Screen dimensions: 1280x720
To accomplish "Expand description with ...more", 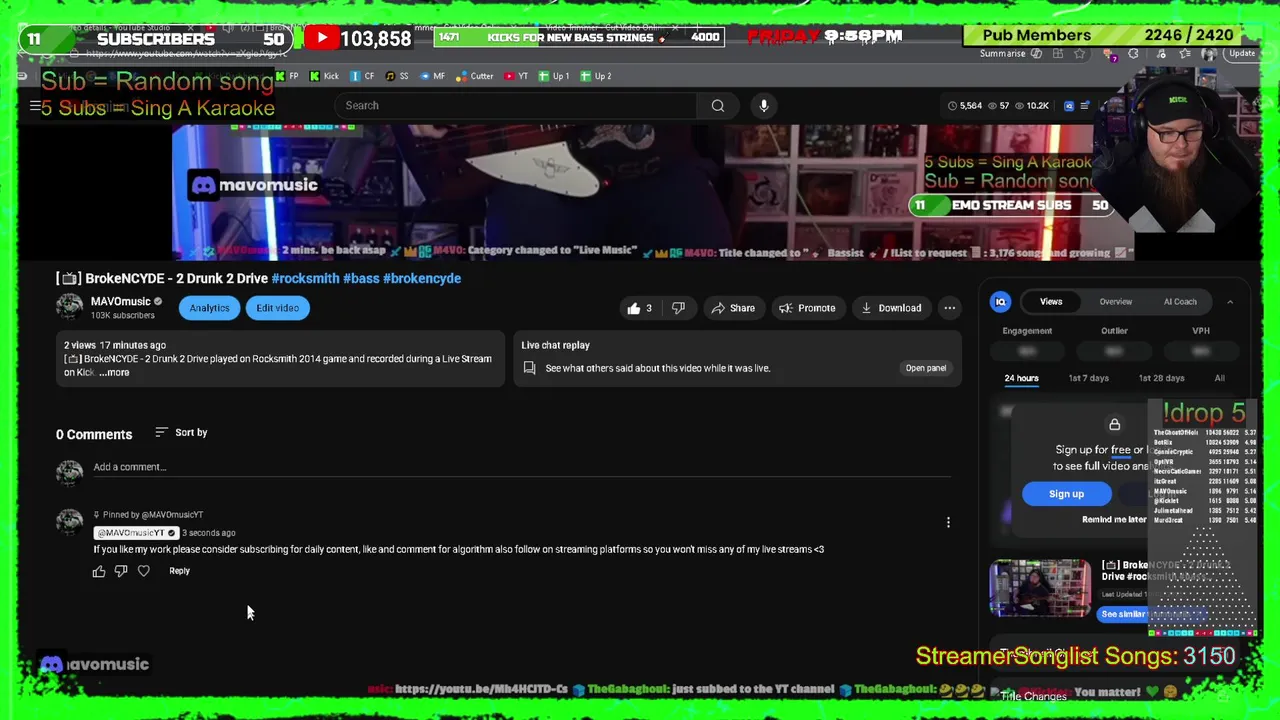I will click(x=114, y=372).
